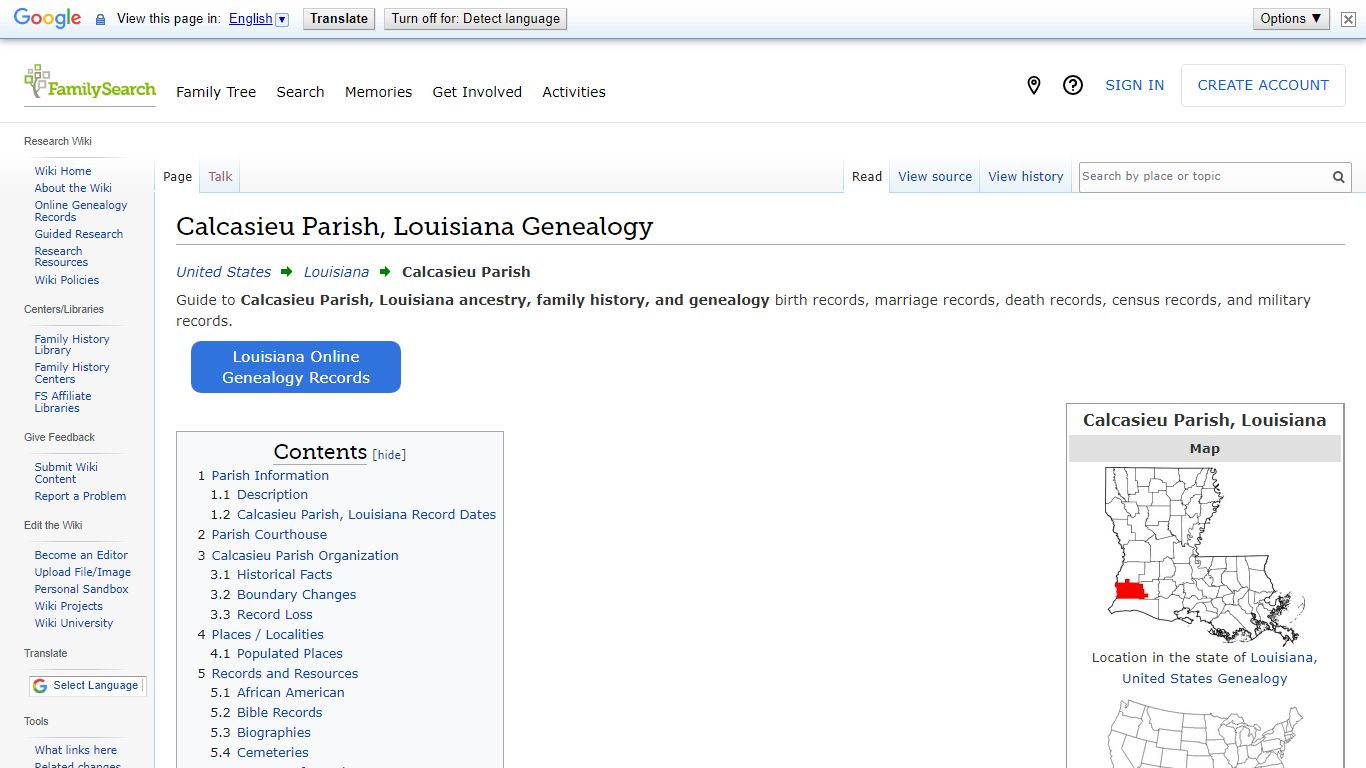Open the Family Tree menu
The width and height of the screenshot is (1366, 768).
pyautogui.click(x=216, y=92)
